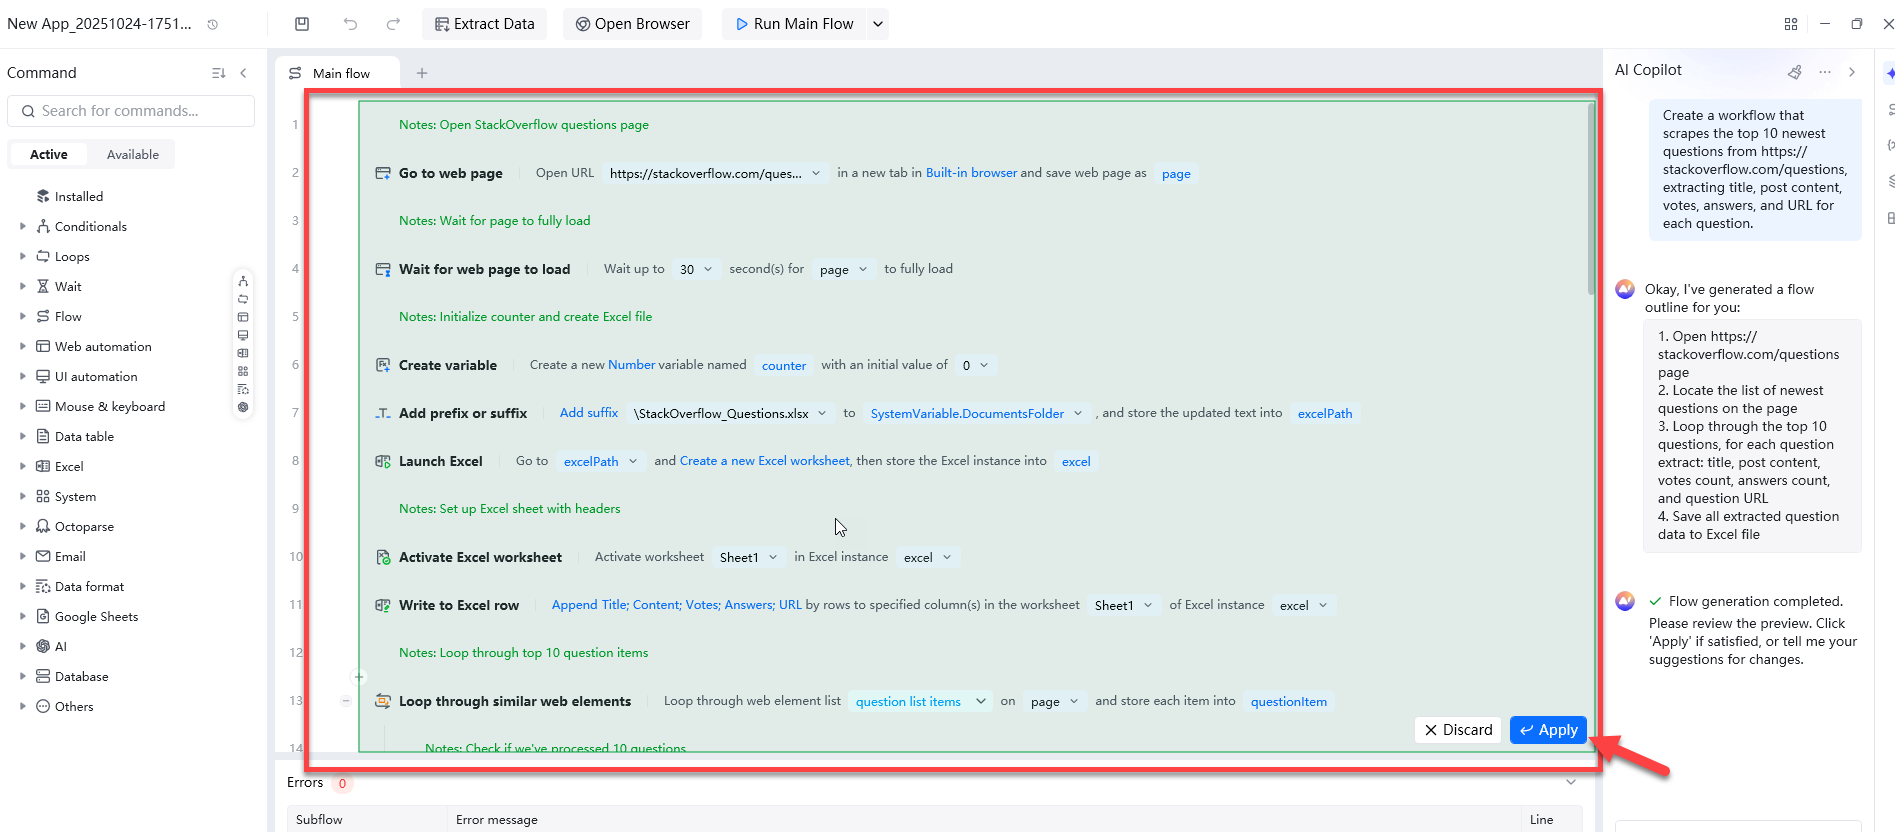Expand the Web automation category
1895x832 pixels.
point(23,346)
